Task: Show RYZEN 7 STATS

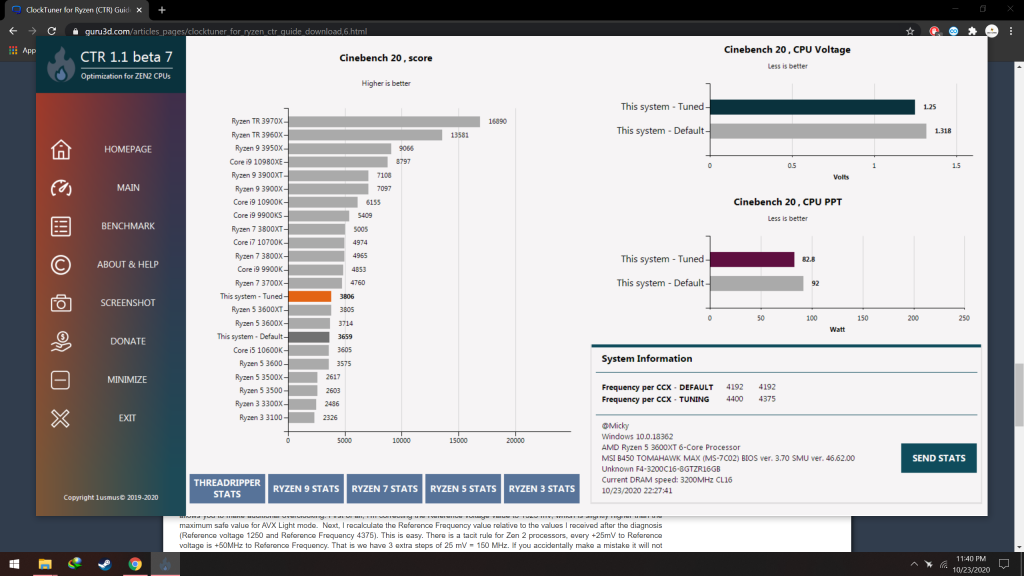Action: (384, 488)
